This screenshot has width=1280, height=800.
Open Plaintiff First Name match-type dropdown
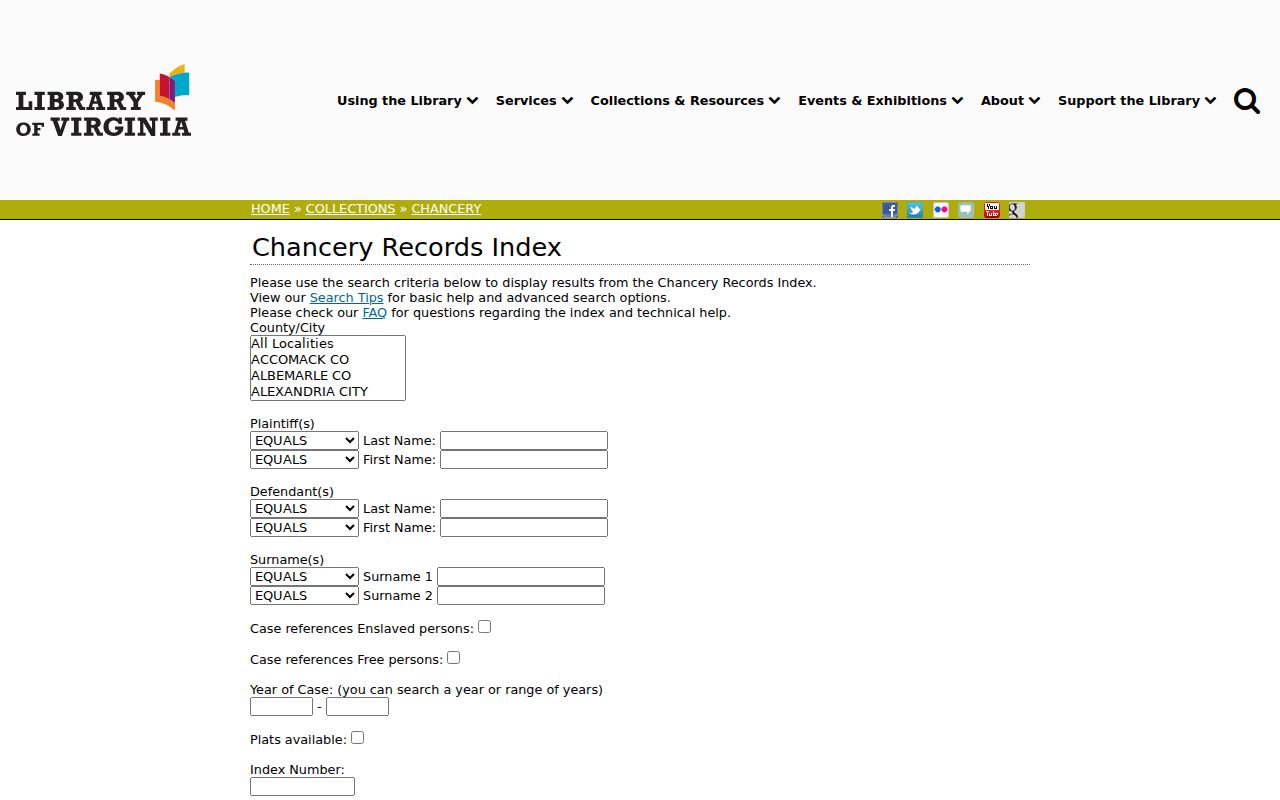[x=304, y=460]
